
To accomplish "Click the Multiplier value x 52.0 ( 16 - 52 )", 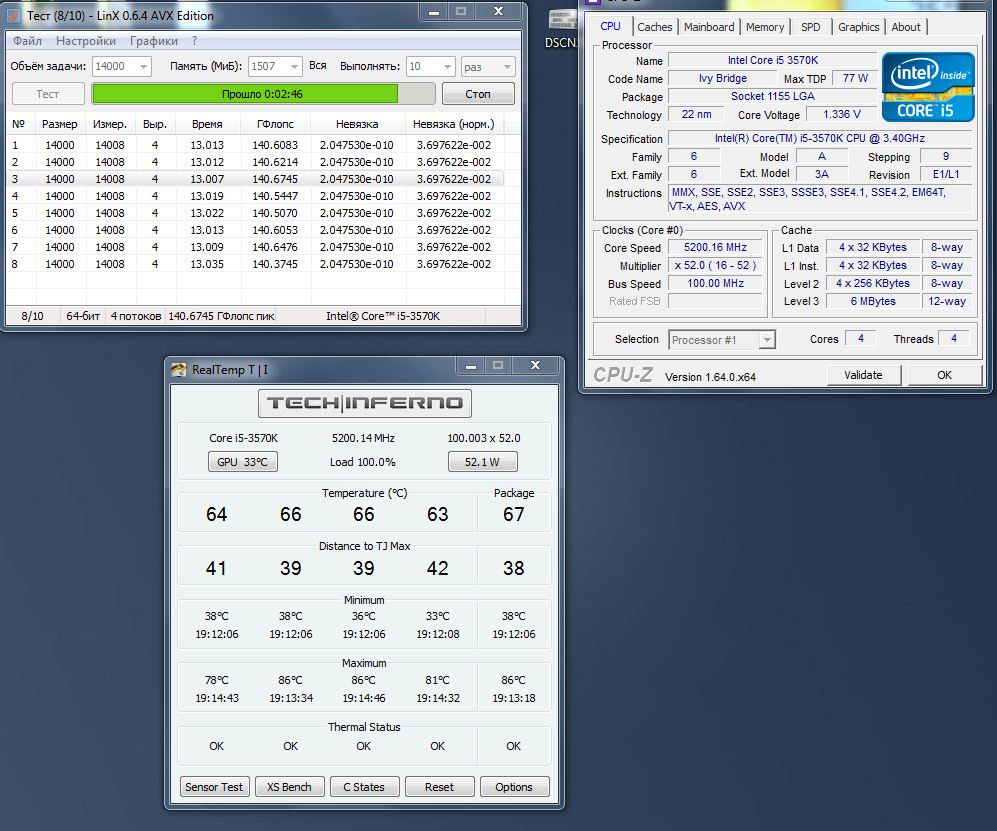I will (x=715, y=265).
